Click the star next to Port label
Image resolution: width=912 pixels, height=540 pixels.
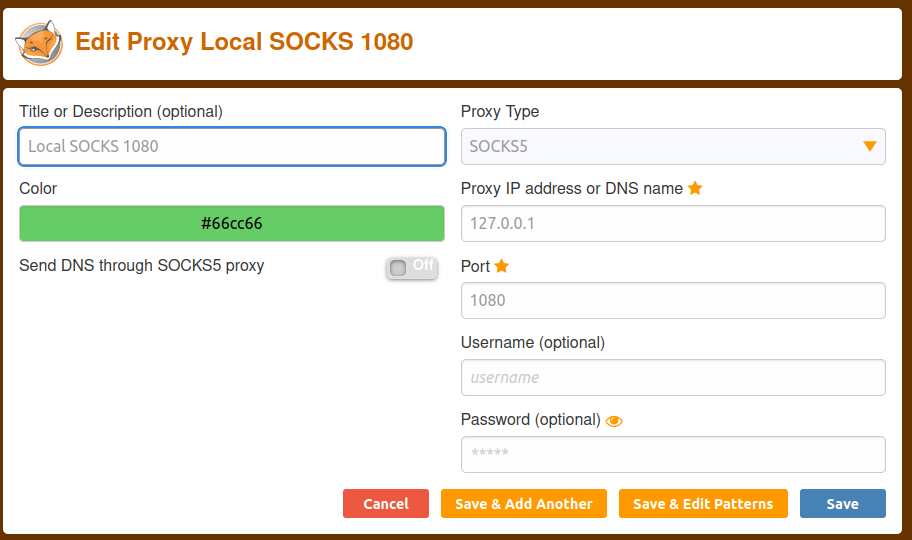point(502,266)
